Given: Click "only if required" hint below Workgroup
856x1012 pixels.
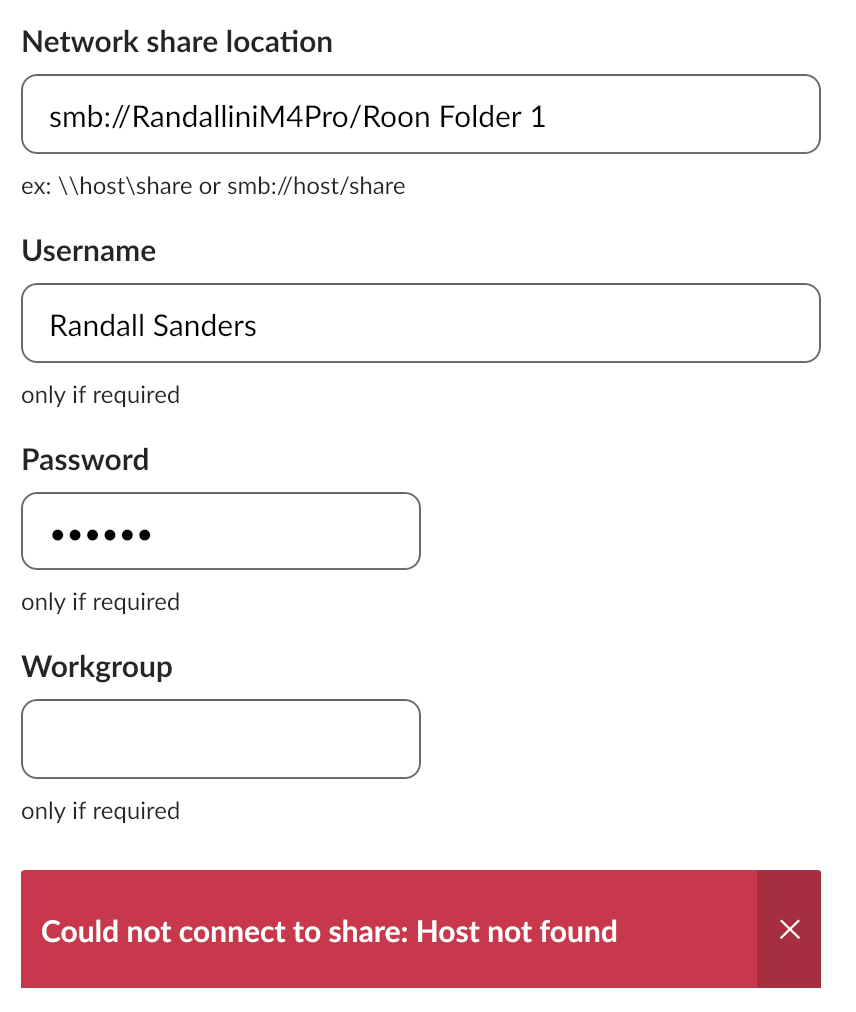Looking at the screenshot, I should coord(100,810).
